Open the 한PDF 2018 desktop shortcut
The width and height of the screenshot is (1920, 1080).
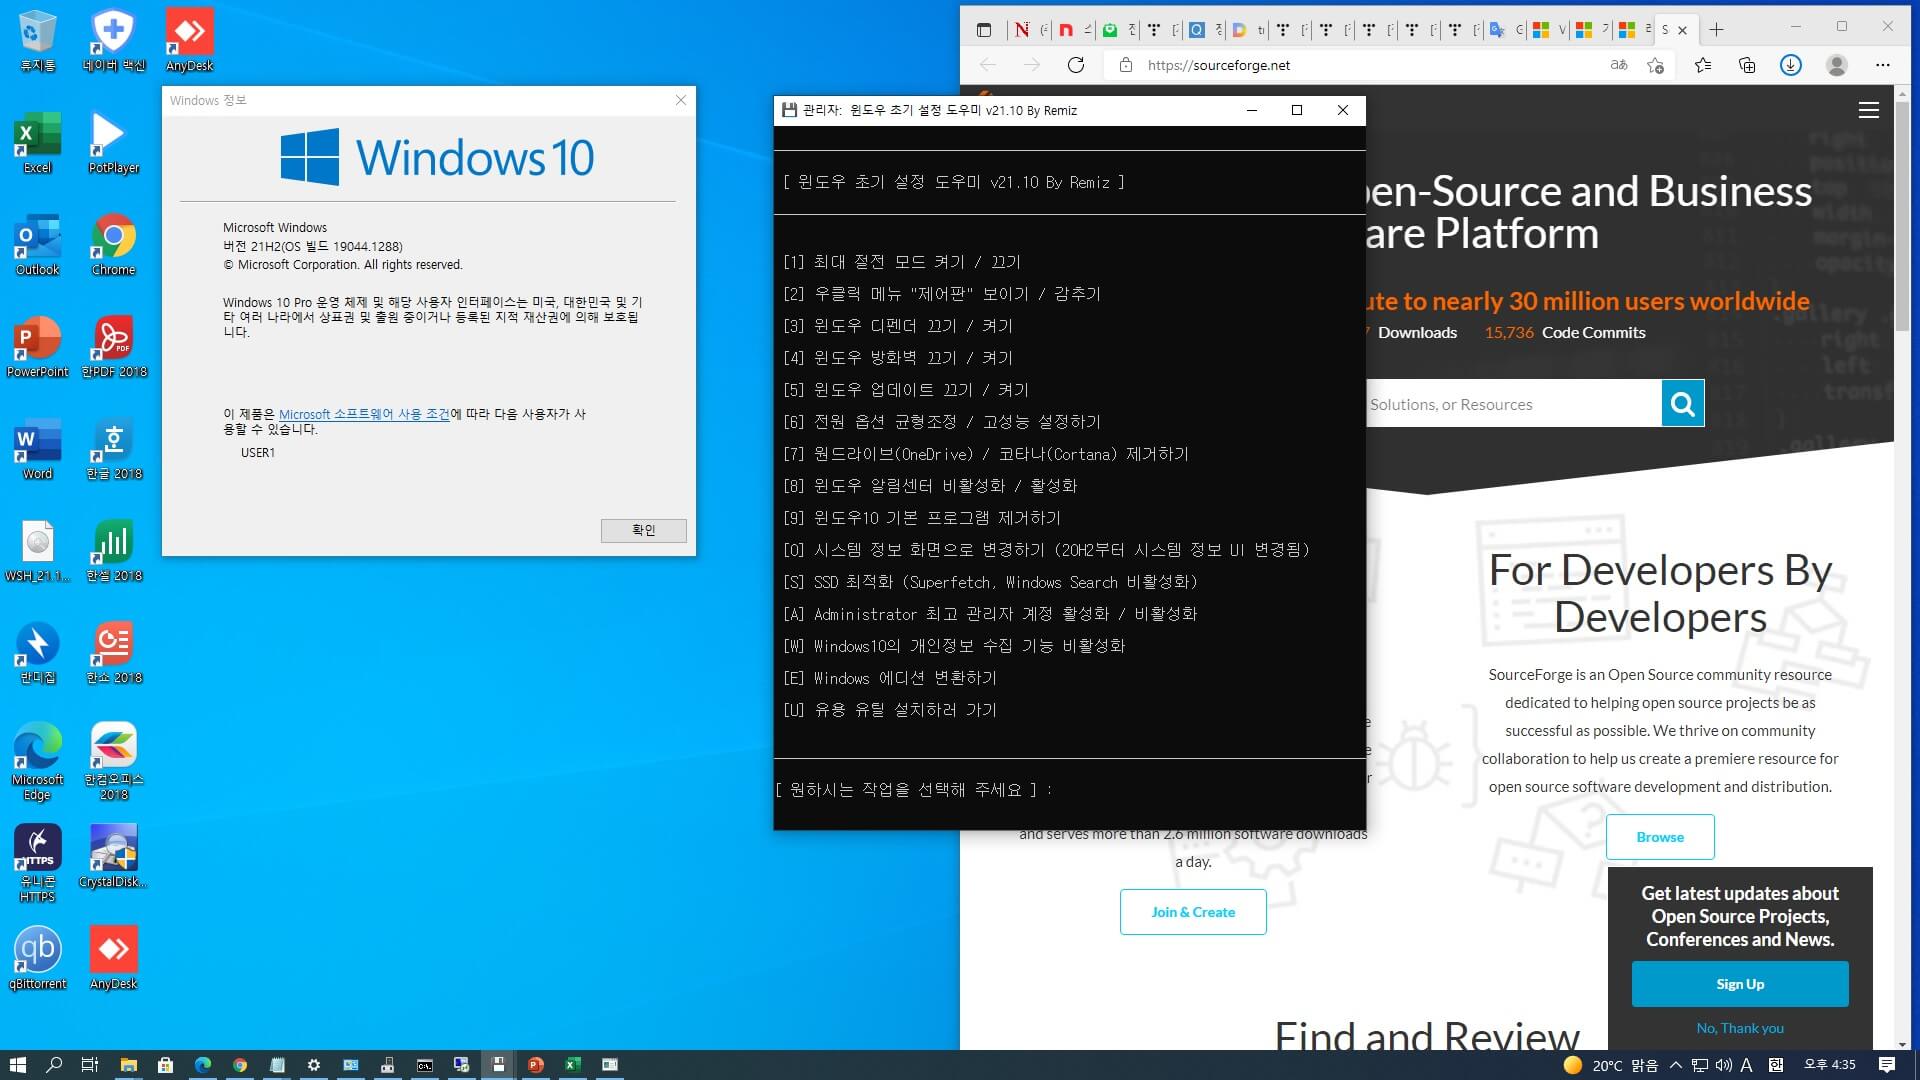click(x=113, y=346)
